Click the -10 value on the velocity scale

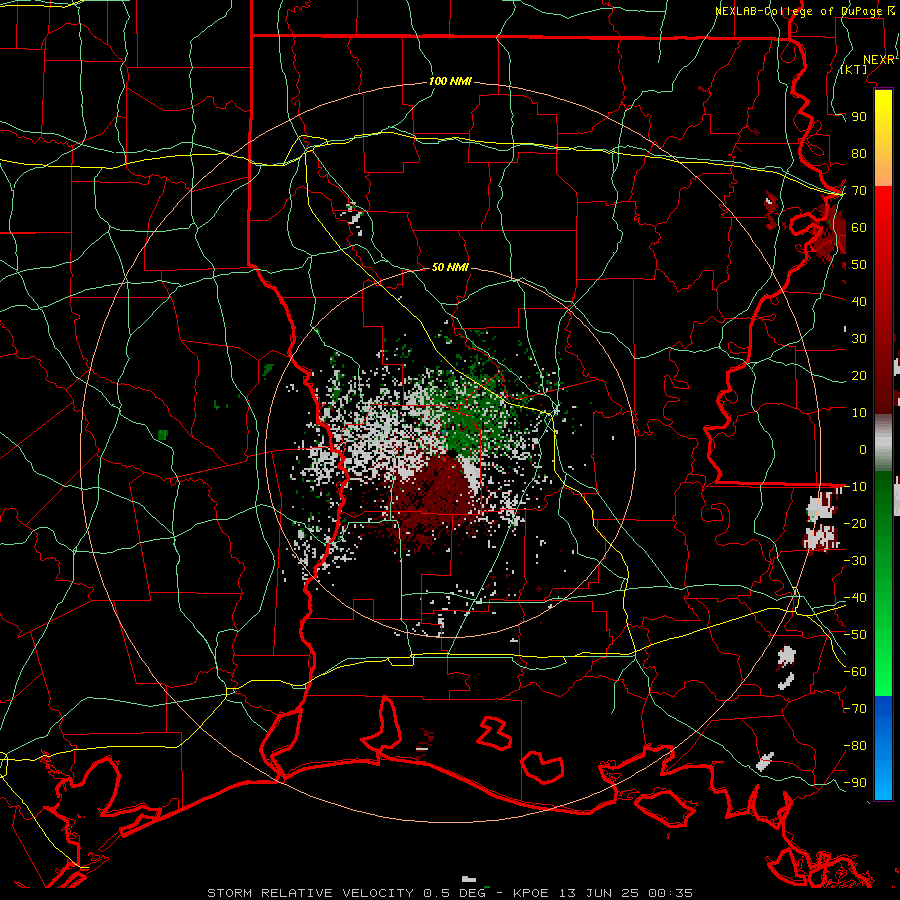855,487
